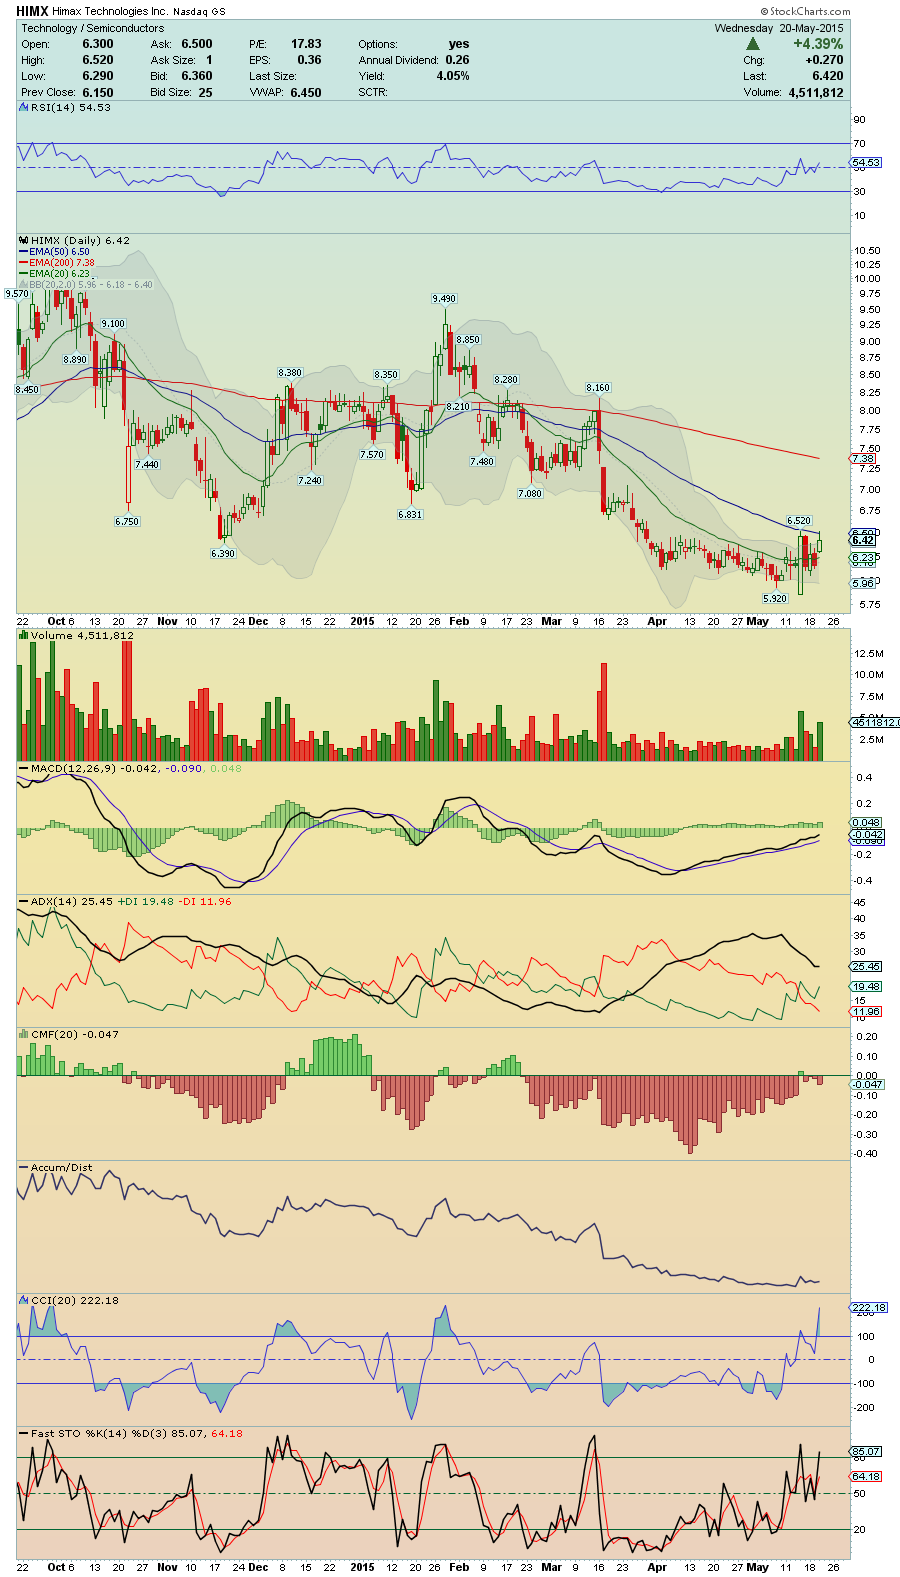Click the 'Options: yes' value
Screen dimensions: 900x1577
(459, 44)
